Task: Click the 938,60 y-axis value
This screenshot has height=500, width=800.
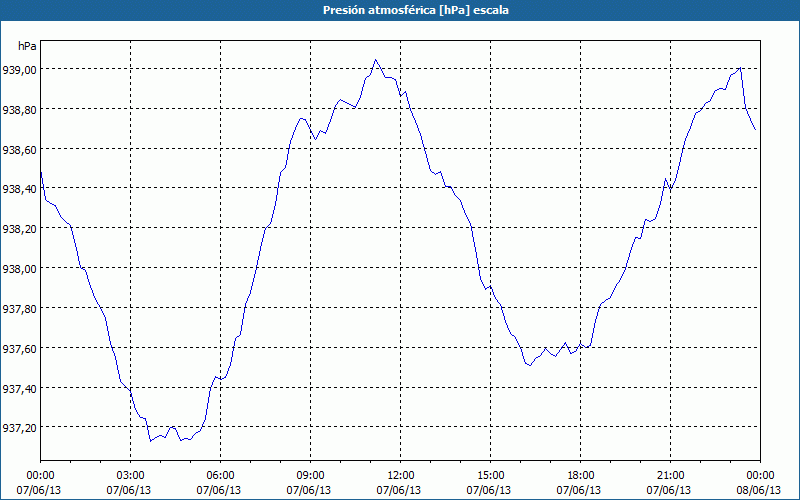Action: point(19,149)
